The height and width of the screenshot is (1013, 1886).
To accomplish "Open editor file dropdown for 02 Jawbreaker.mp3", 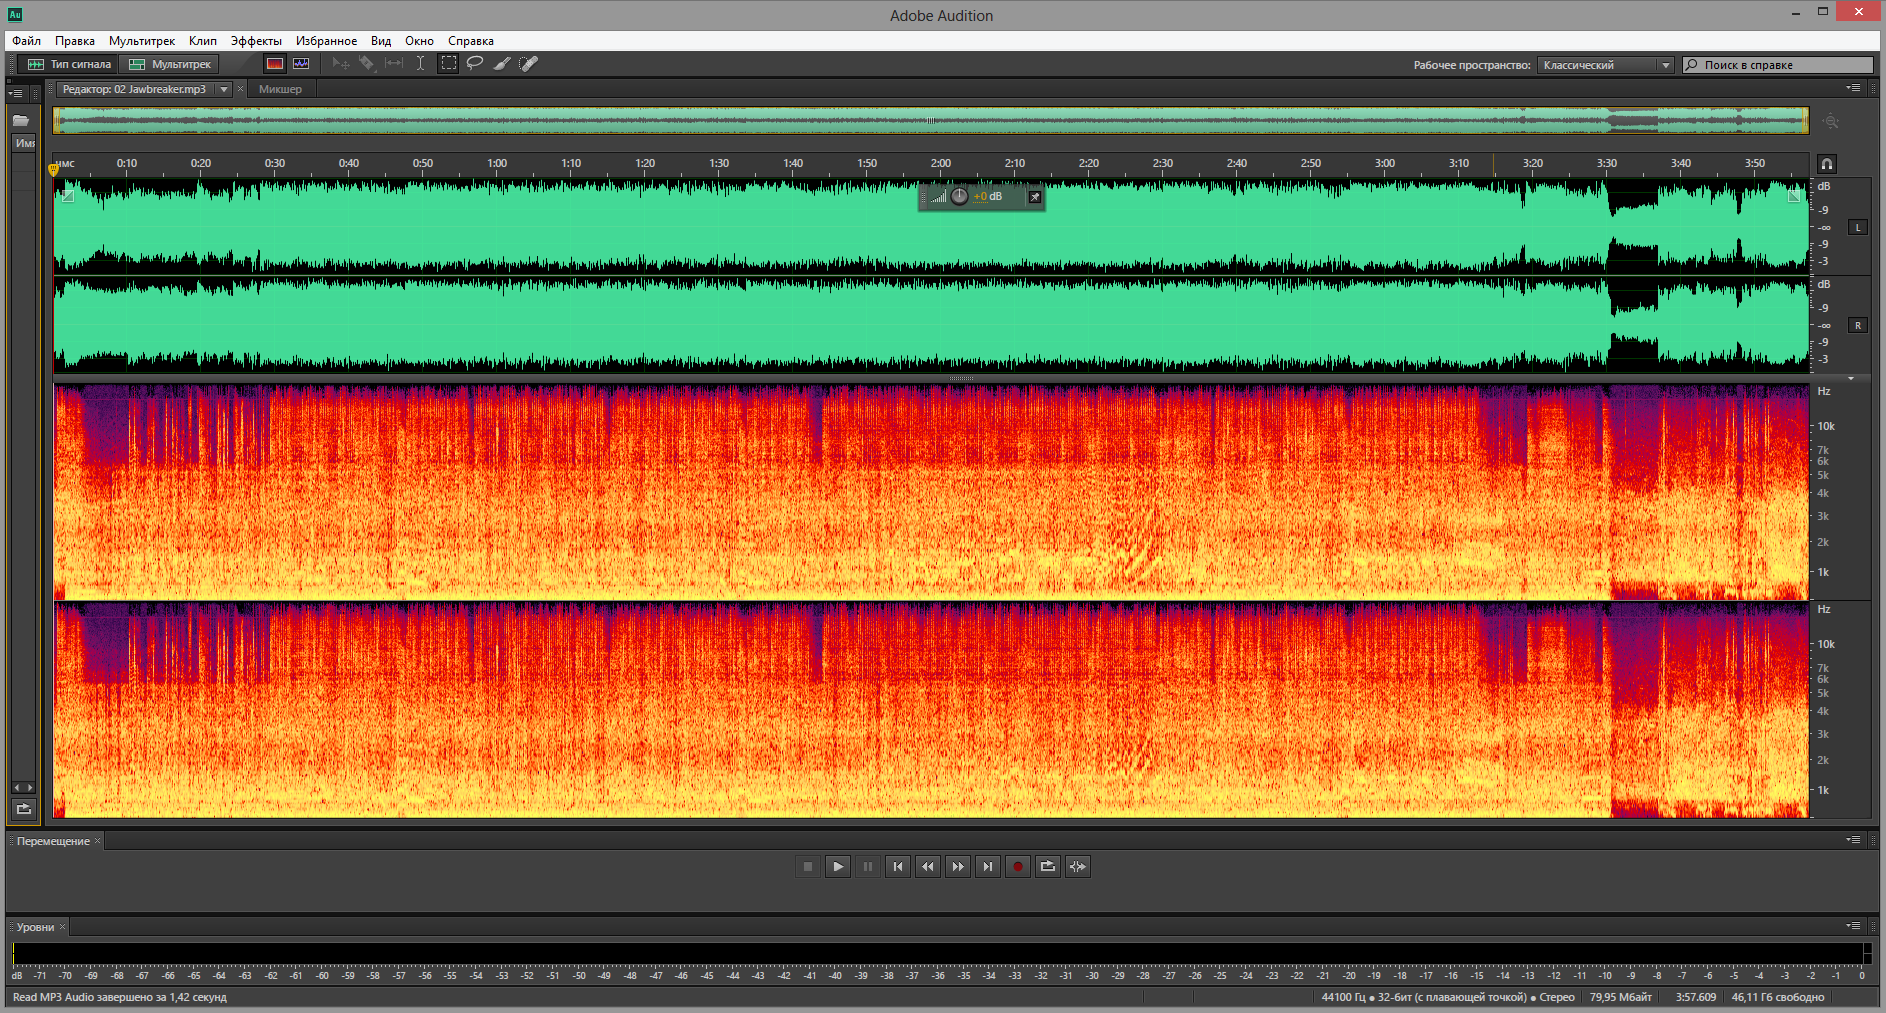I will coord(224,89).
